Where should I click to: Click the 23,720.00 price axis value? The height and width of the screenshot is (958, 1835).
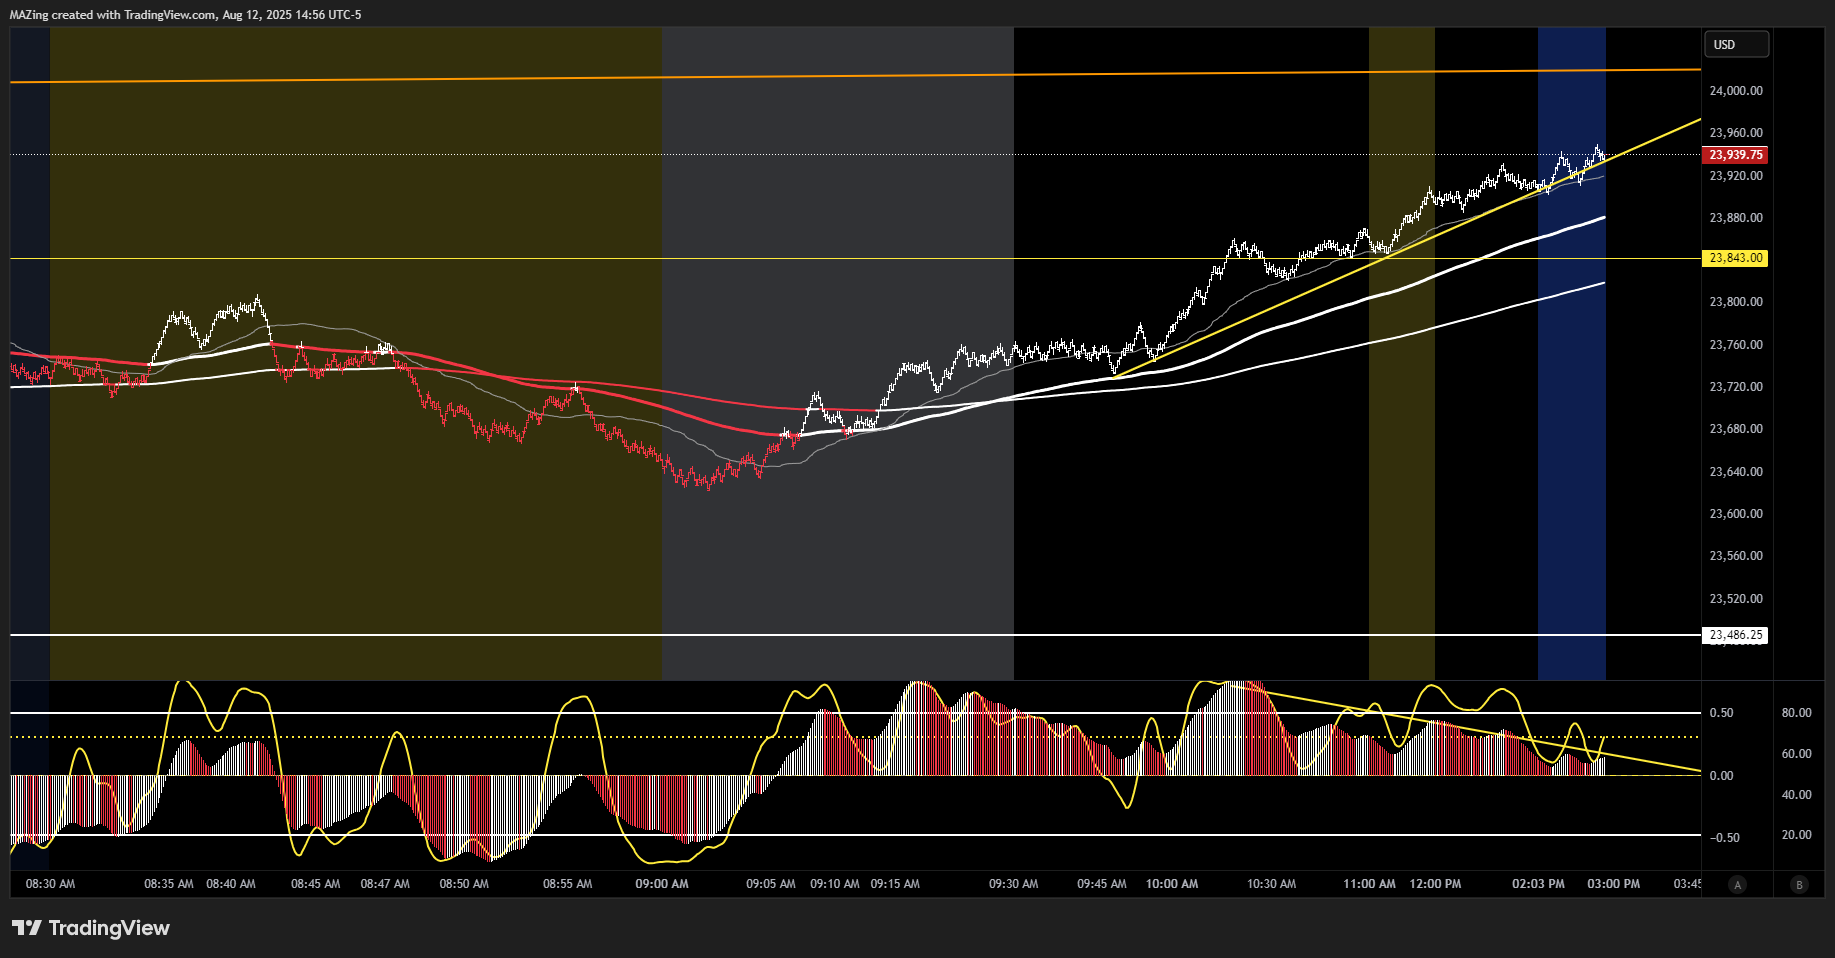pyautogui.click(x=1736, y=387)
